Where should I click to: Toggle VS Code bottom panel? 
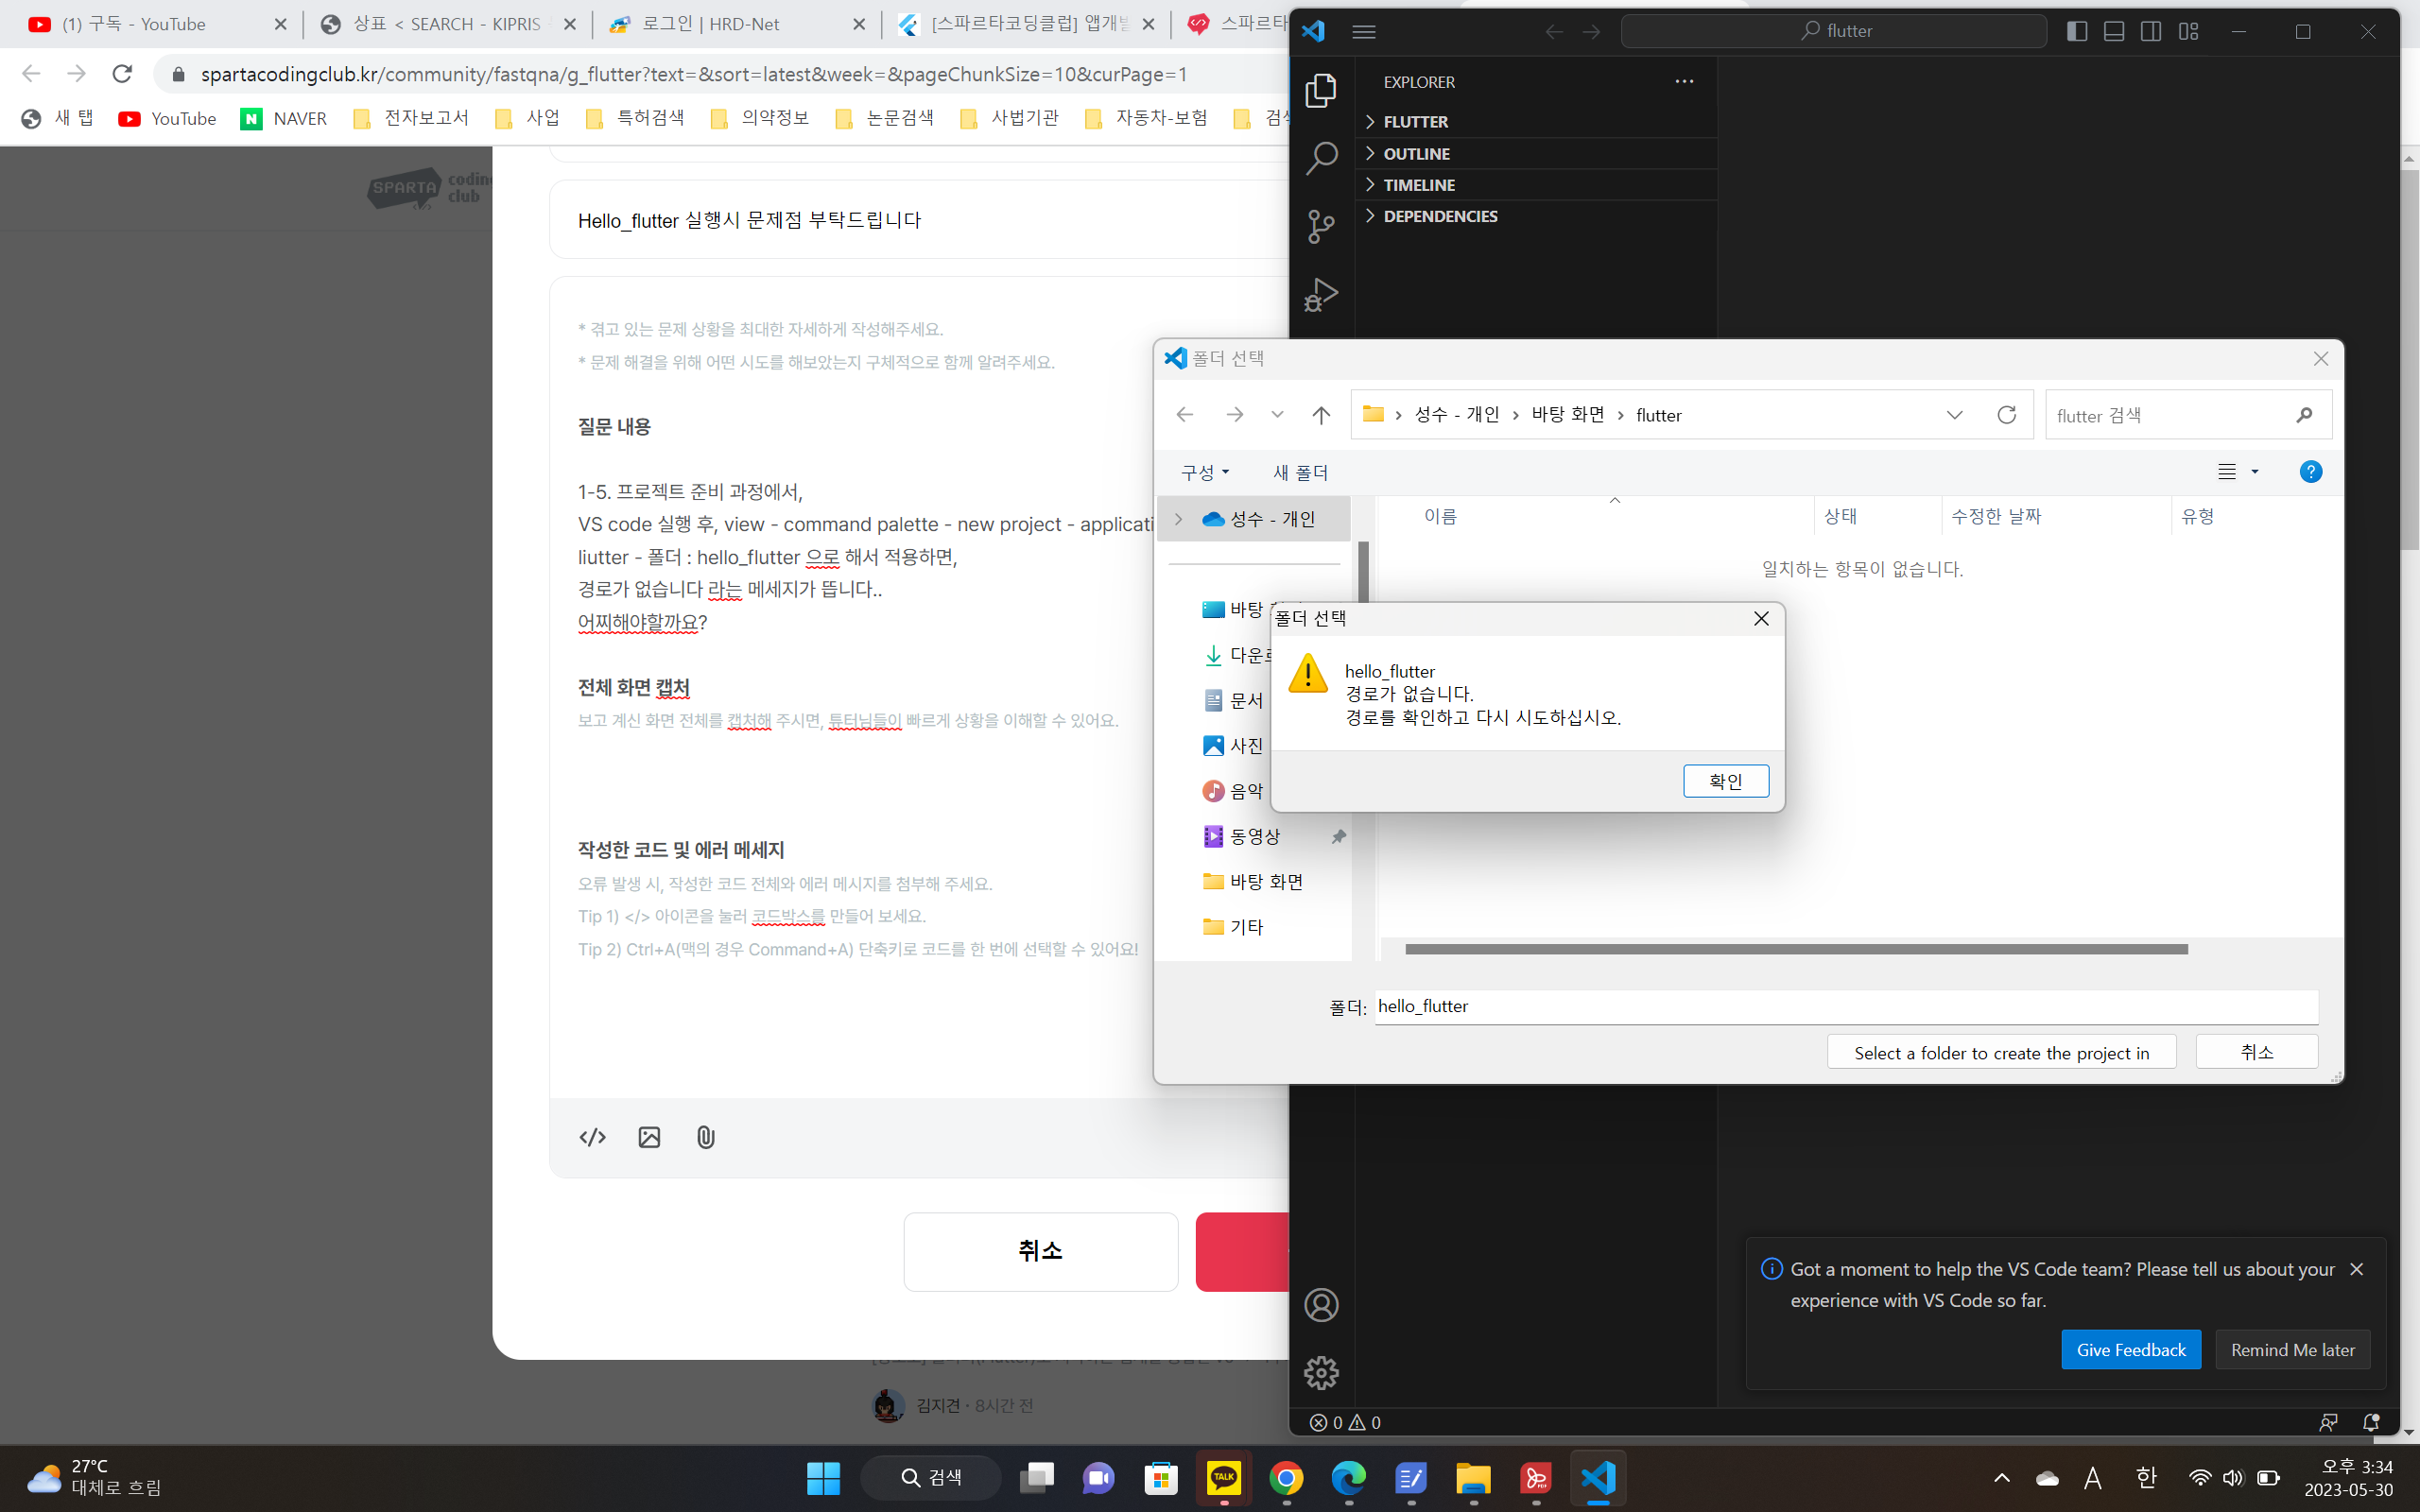pos(2114,31)
